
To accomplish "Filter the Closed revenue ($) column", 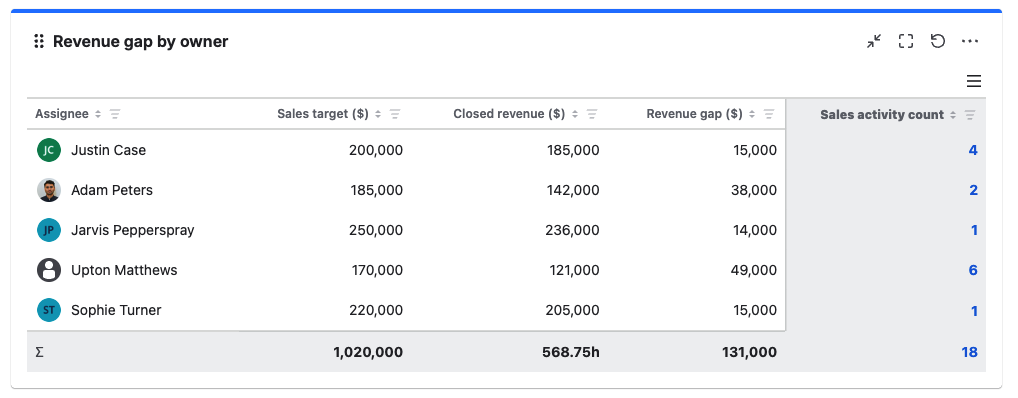I will [x=591, y=114].
